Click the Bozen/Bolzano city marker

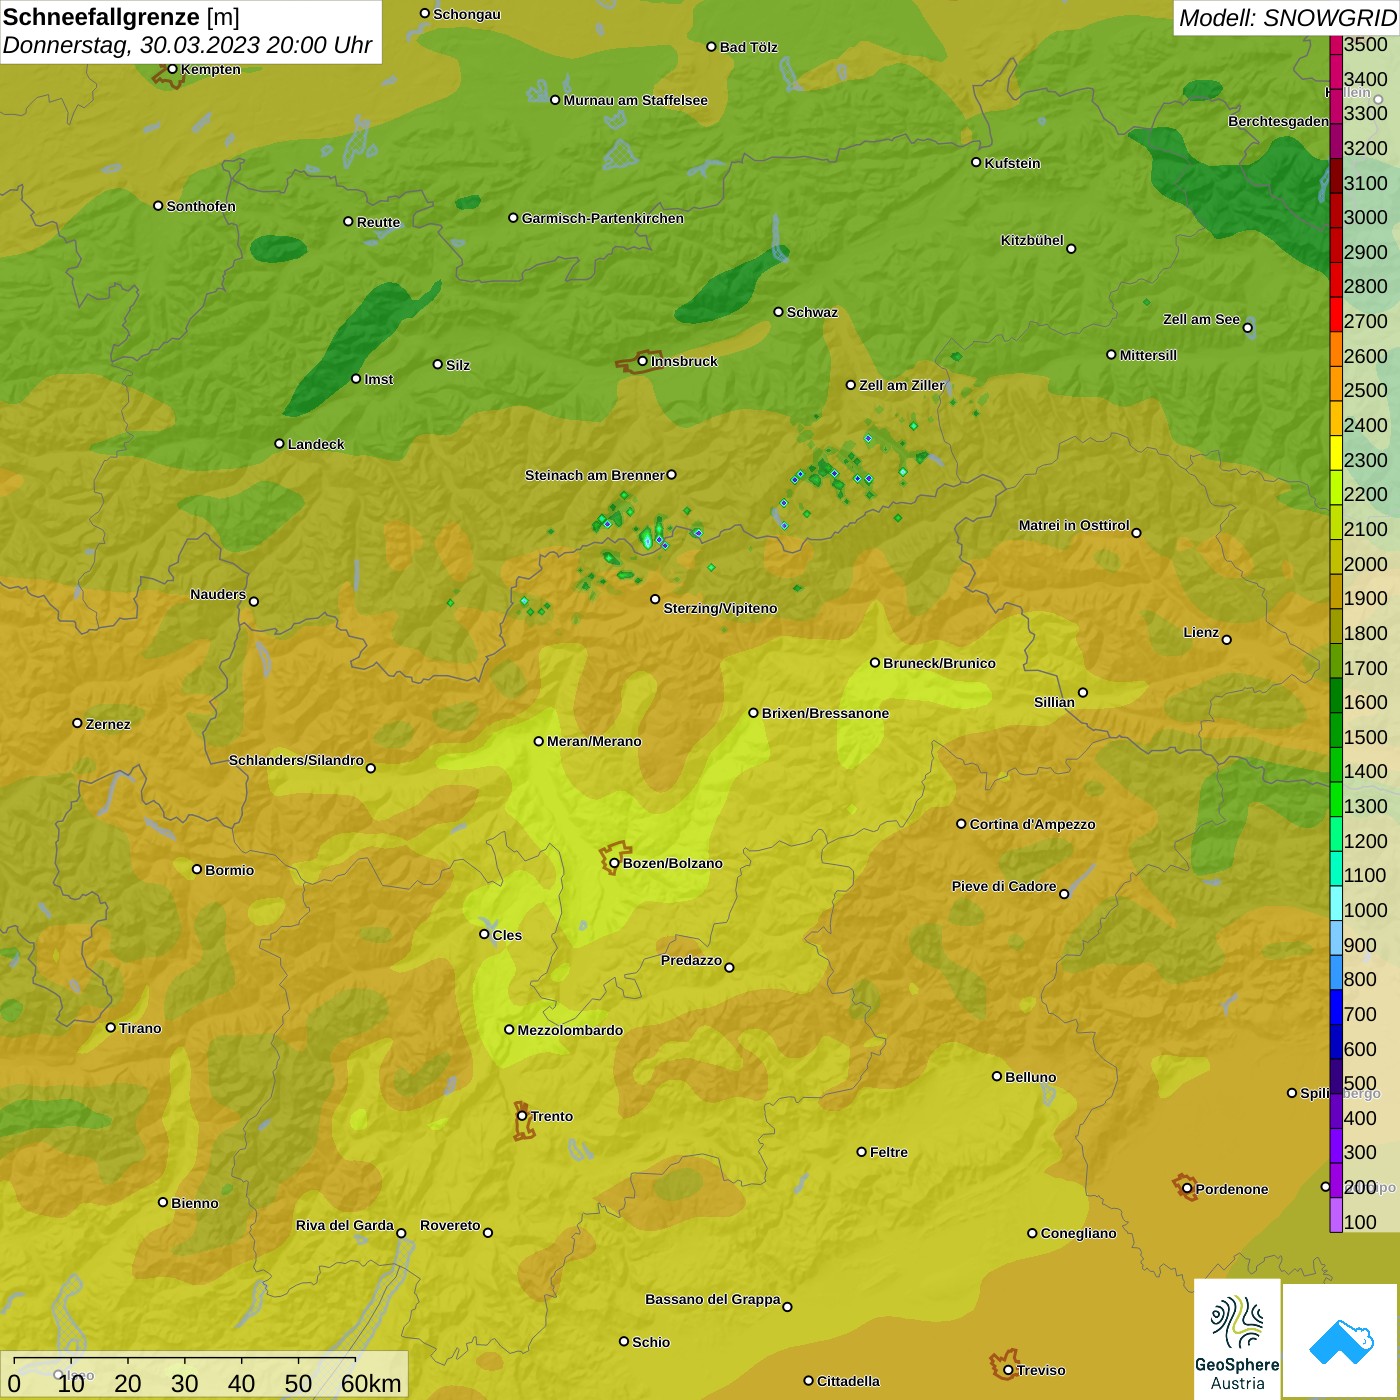coord(614,863)
